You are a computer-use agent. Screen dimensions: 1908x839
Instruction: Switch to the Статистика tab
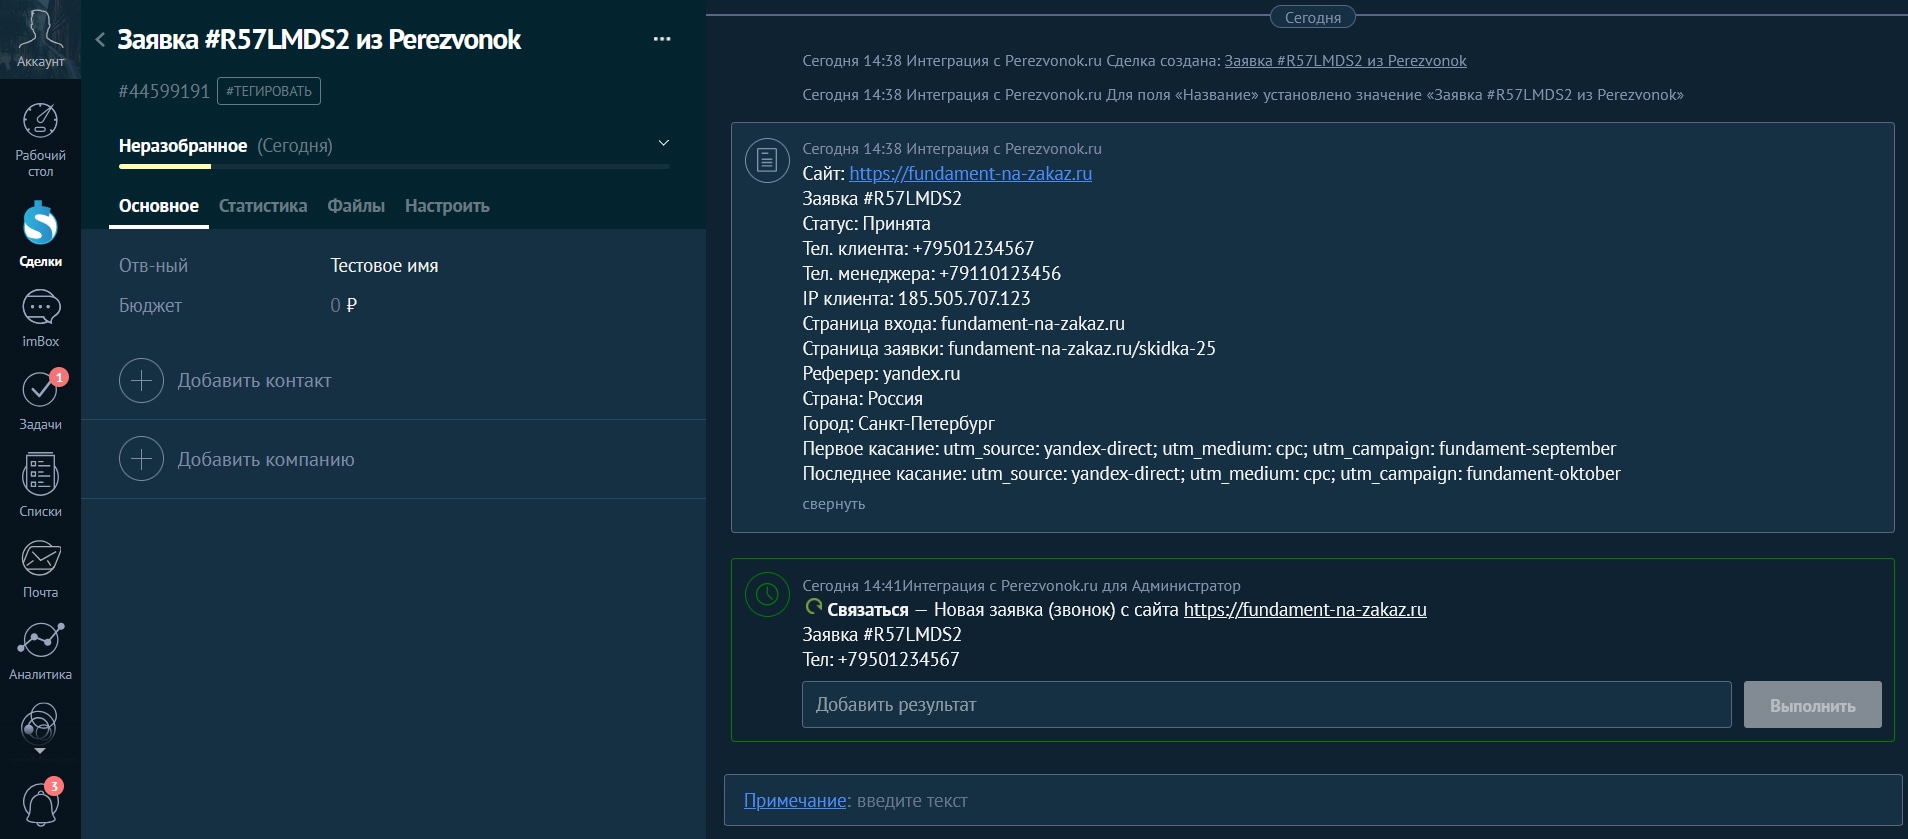coord(263,206)
